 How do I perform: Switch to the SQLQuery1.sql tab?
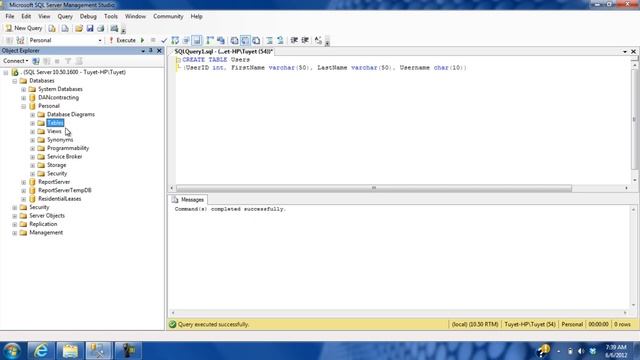223,51
